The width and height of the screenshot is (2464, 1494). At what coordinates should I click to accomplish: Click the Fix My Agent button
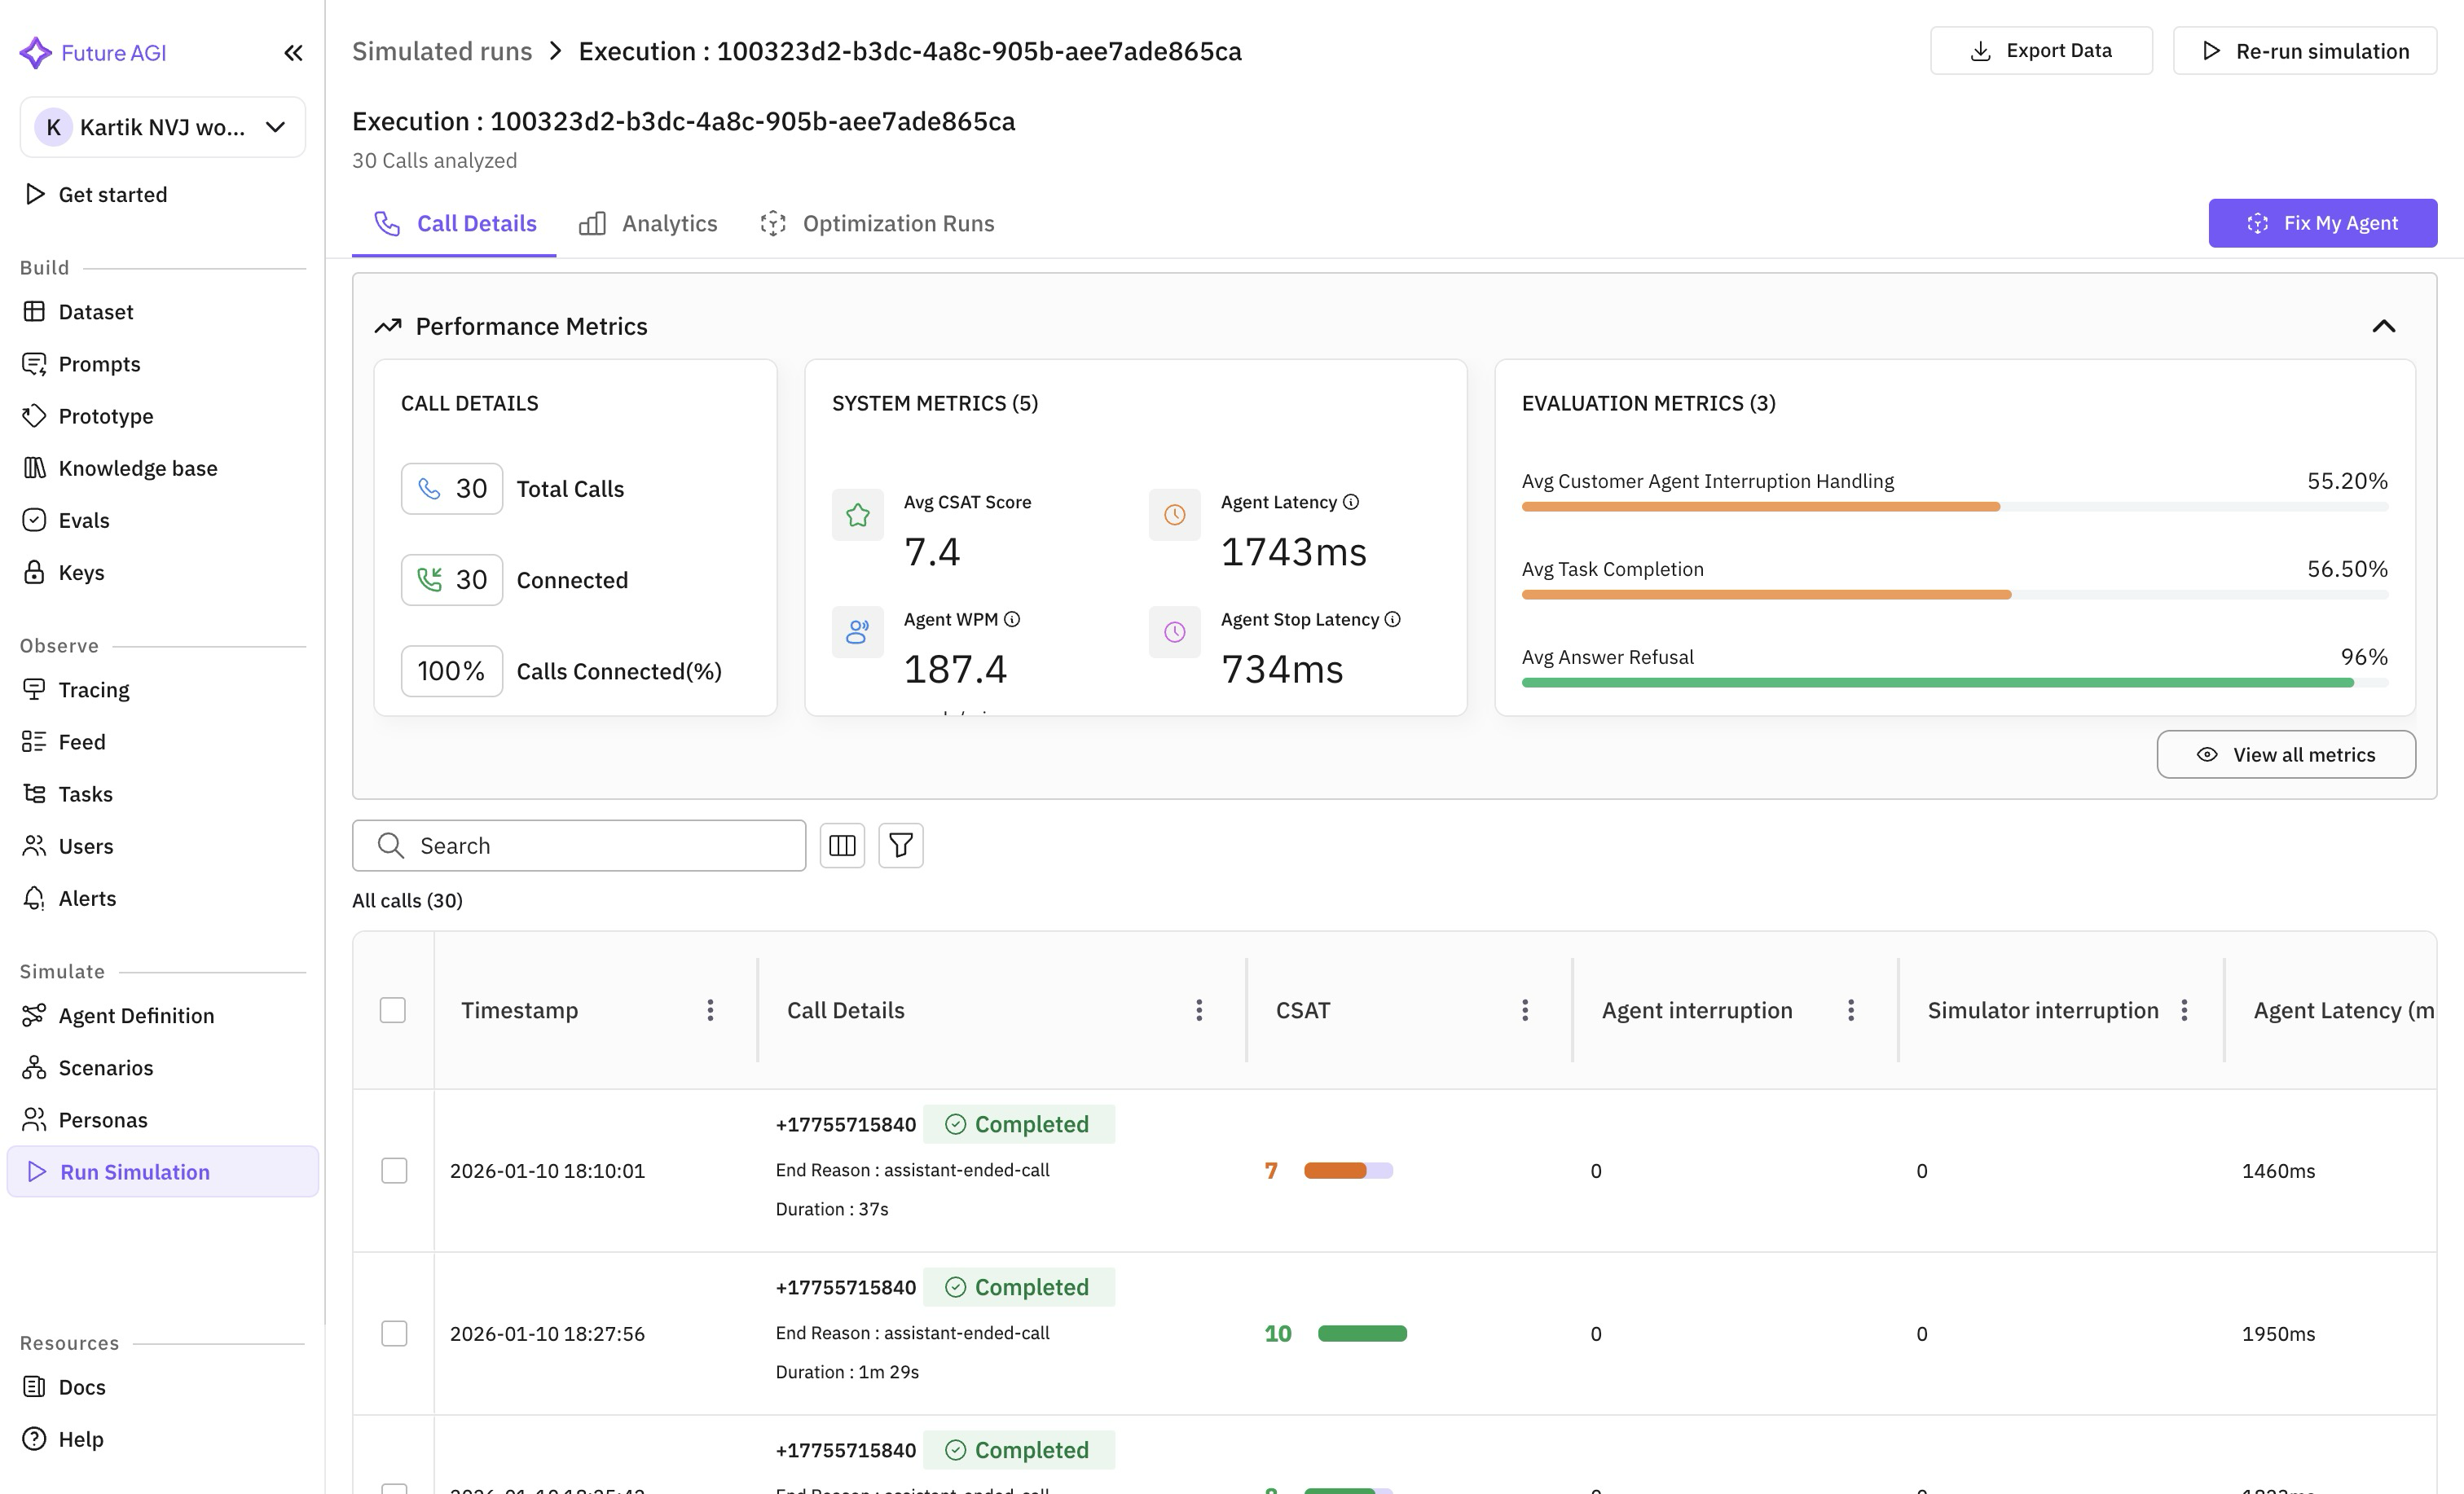[2322, 223]
